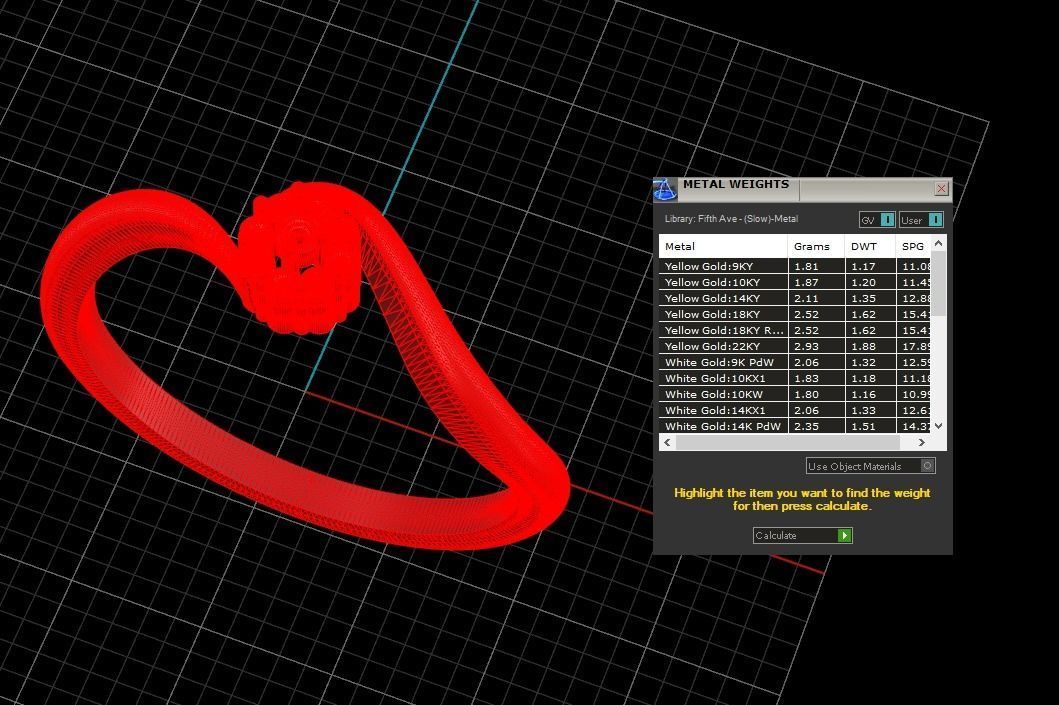The width and height of the screenshot is (1059, 705).
Task: Enable the Use Object Materials option
Action: coord(871,466)
